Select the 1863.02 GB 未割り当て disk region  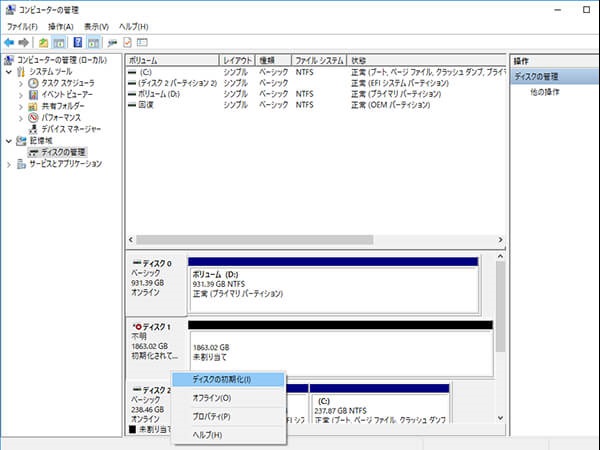pyautogui.click(x=340, y=350)
